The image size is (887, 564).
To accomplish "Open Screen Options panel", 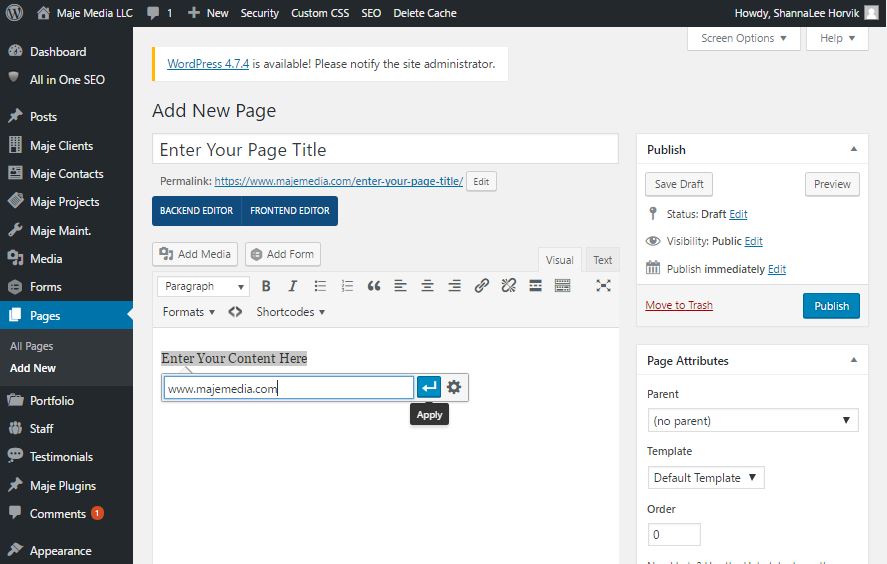I will 744,38.
